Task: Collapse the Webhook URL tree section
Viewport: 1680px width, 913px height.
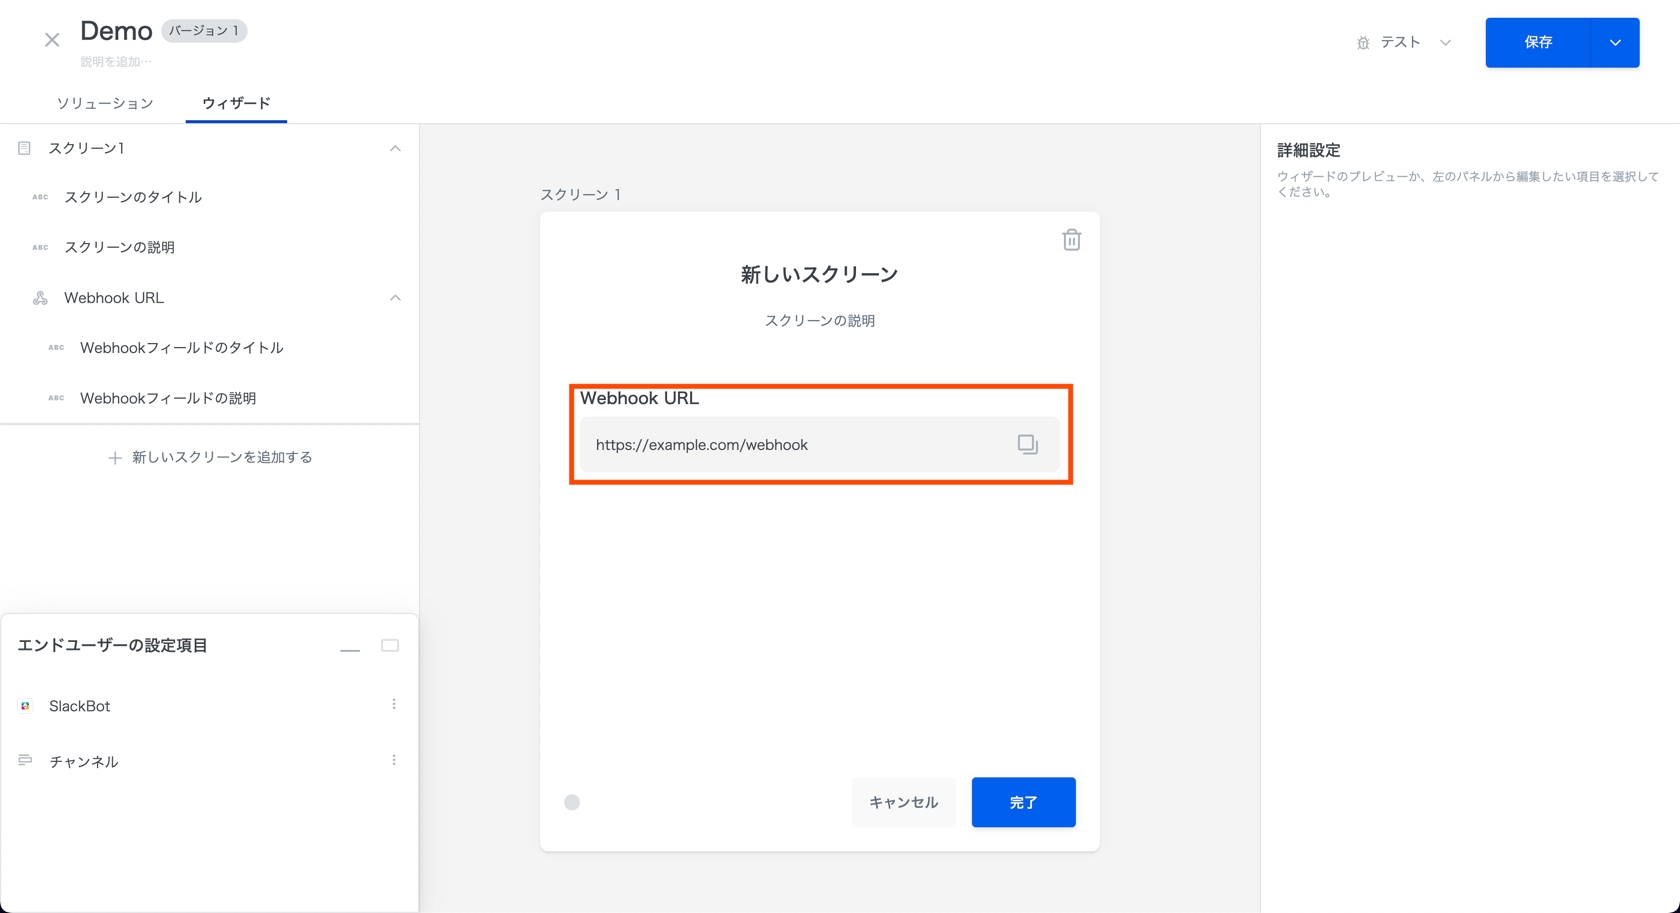Action: point(395,298)
